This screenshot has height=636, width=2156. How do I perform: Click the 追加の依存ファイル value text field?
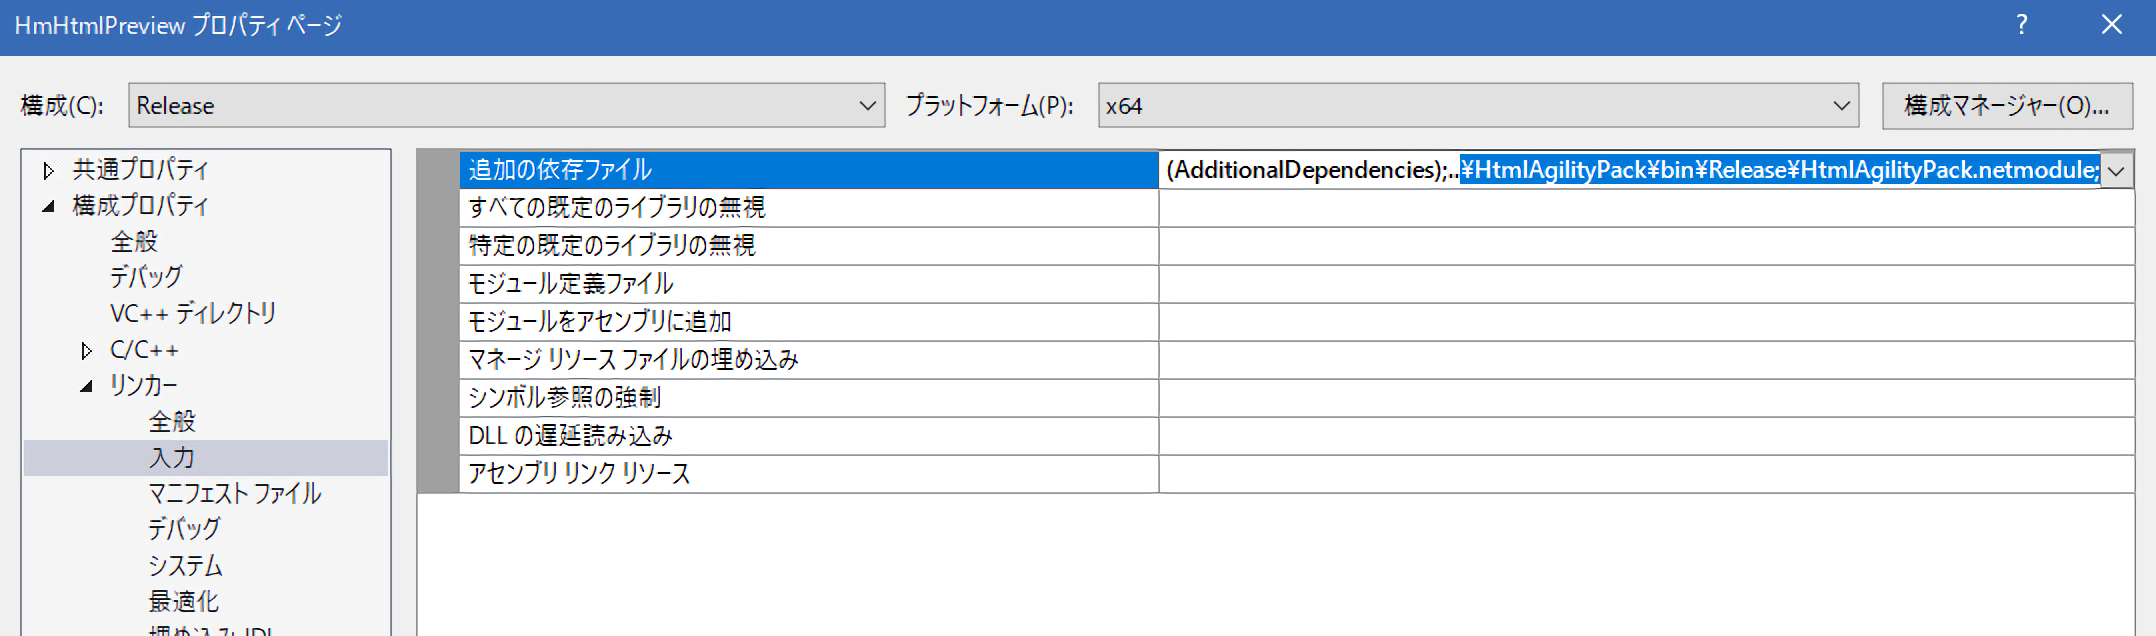[1630, 171]
